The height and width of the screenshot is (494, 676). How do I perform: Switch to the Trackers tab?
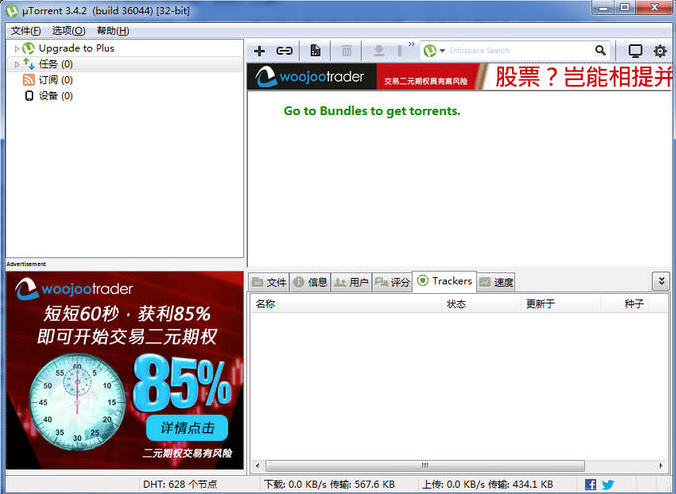(x=444, y=281)
